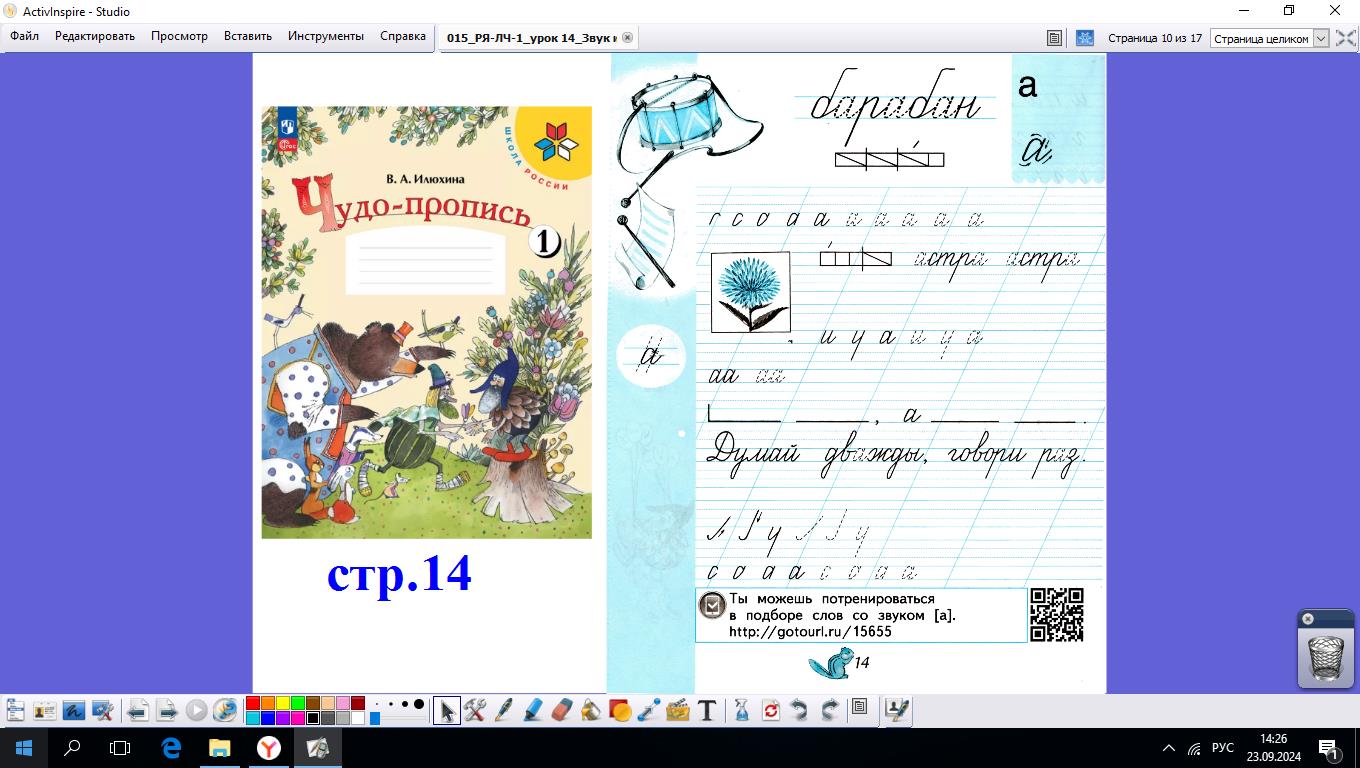The image size is (1360, 768).
Task: Go to the next page arrow
Action: click(x=167, y=710)
